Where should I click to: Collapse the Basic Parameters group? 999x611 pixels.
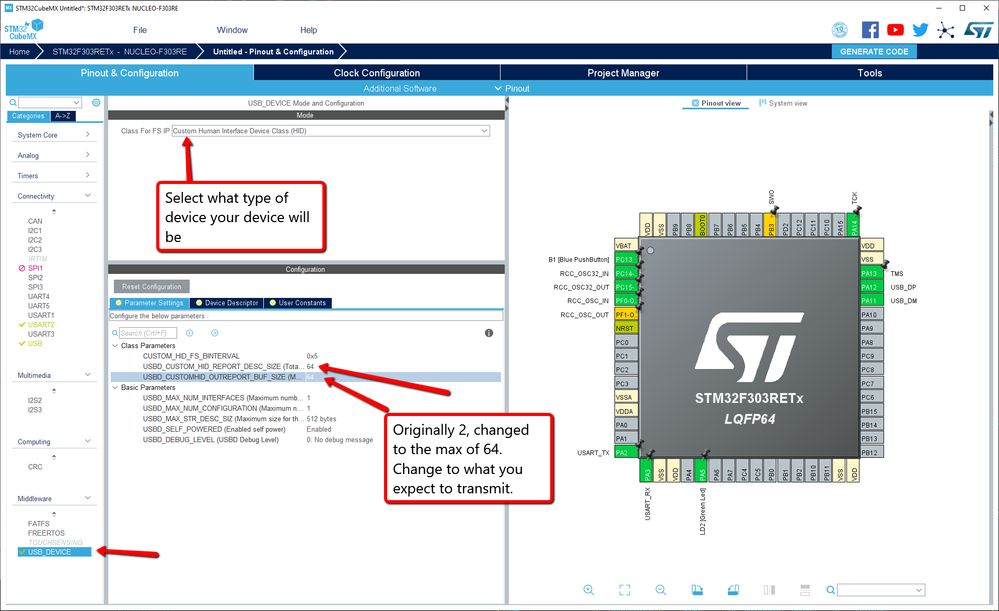115,387
